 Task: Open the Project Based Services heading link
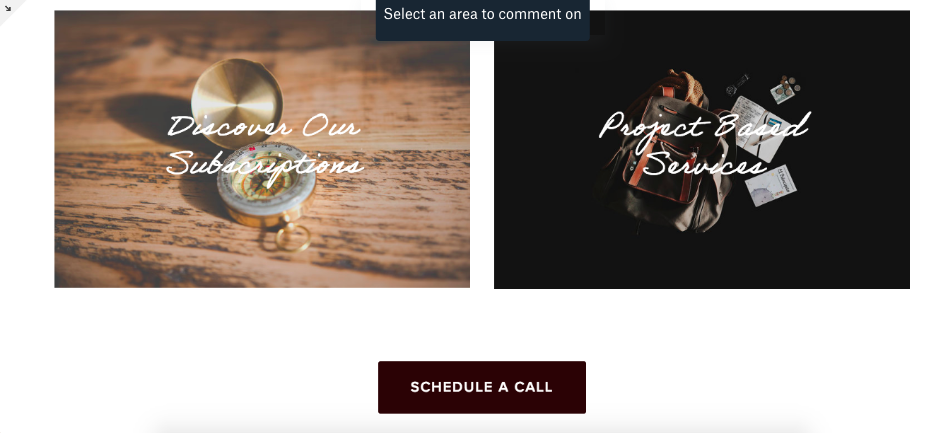[704, 145]
